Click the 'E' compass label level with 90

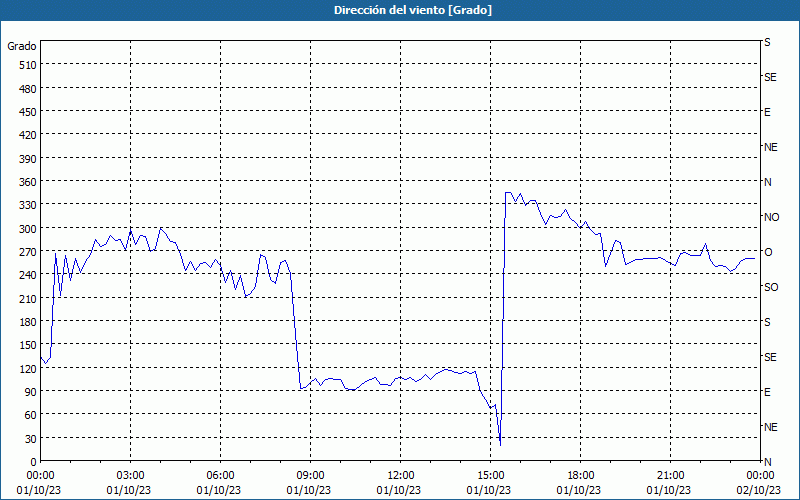(x=767, y=392)
